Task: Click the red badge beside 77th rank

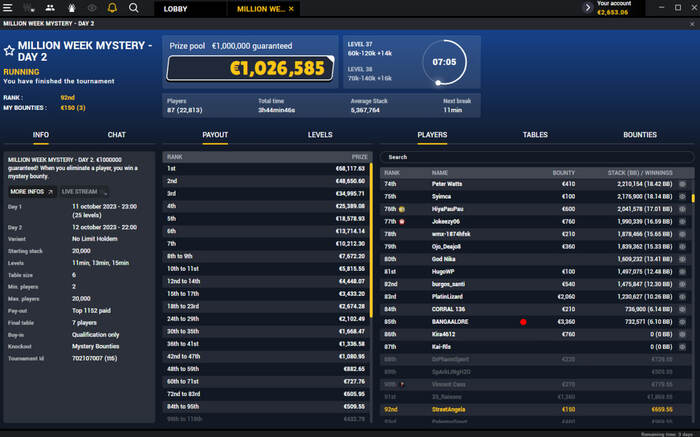Action: coord(402,221)
